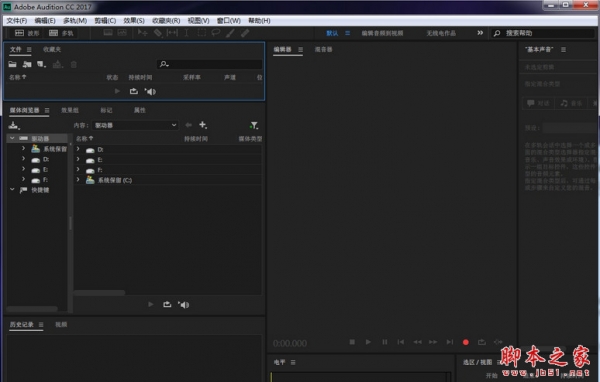
Task: Switch to the 收藏夹 panel tab
Action: tap(52, 49)
